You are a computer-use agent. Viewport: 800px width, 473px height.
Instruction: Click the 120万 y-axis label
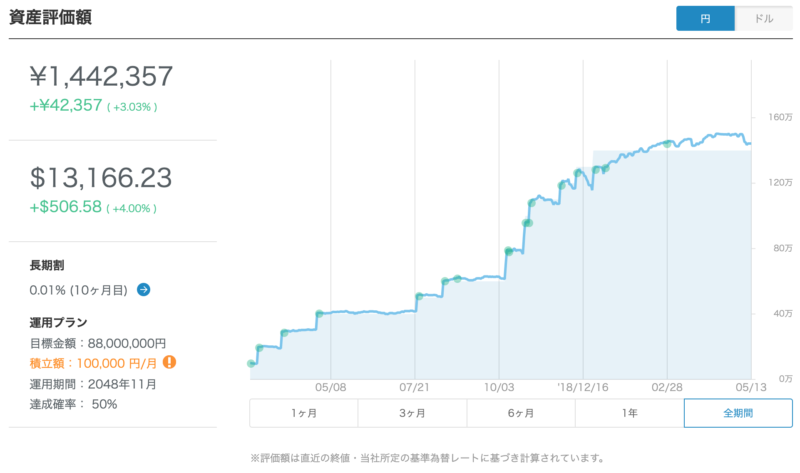pyautogui.click(x=780, y=183)
